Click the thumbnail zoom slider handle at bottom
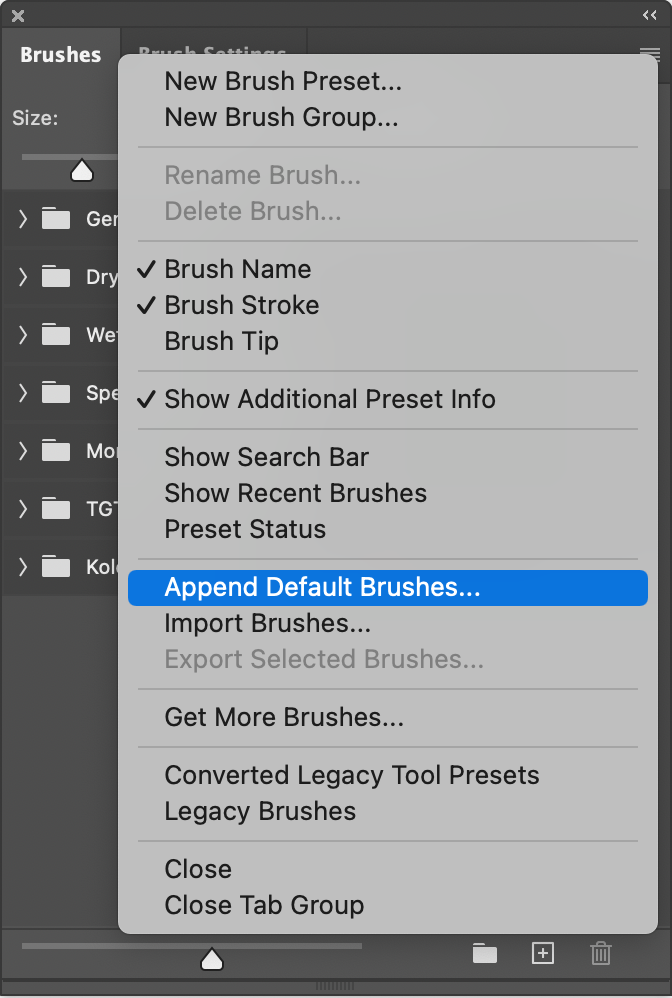This screenshot has width=672, height=998. (212, 959)
